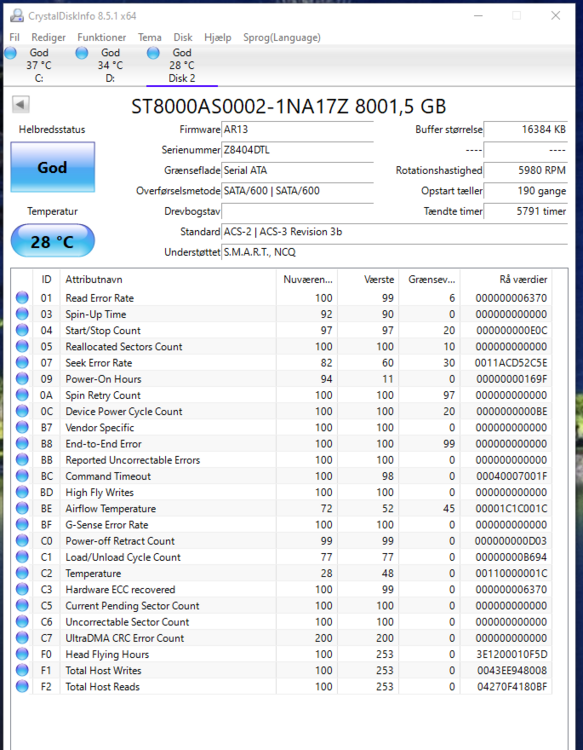Open the Hjælp menu
The image size is (583, 750).
point(218,37)
